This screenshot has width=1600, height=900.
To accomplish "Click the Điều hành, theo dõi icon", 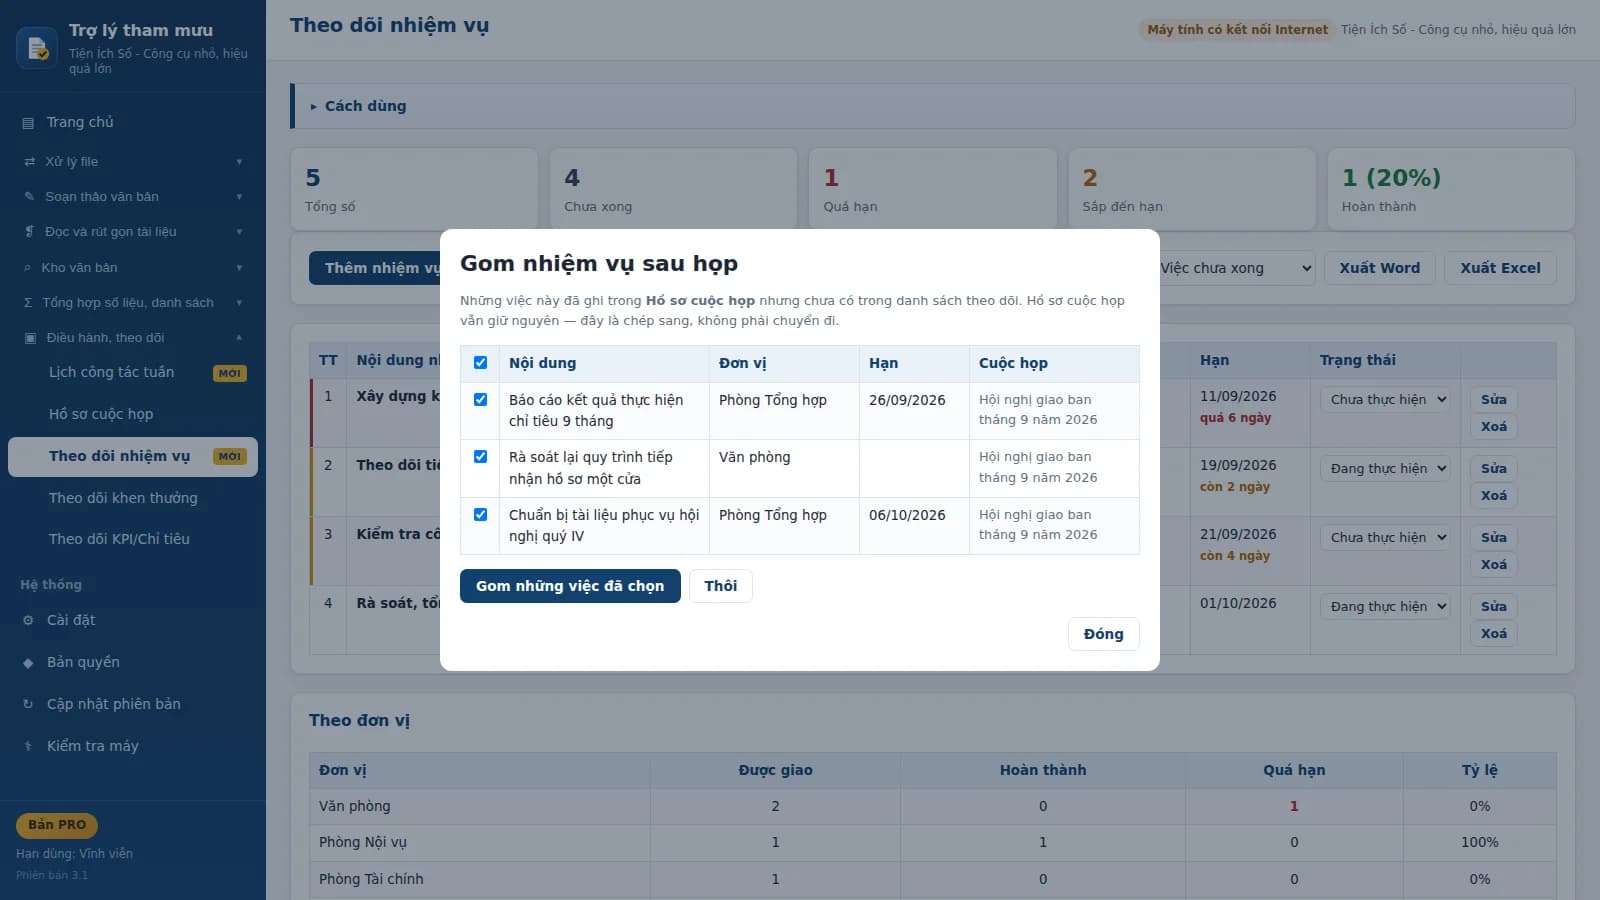I will click(30, 338).
